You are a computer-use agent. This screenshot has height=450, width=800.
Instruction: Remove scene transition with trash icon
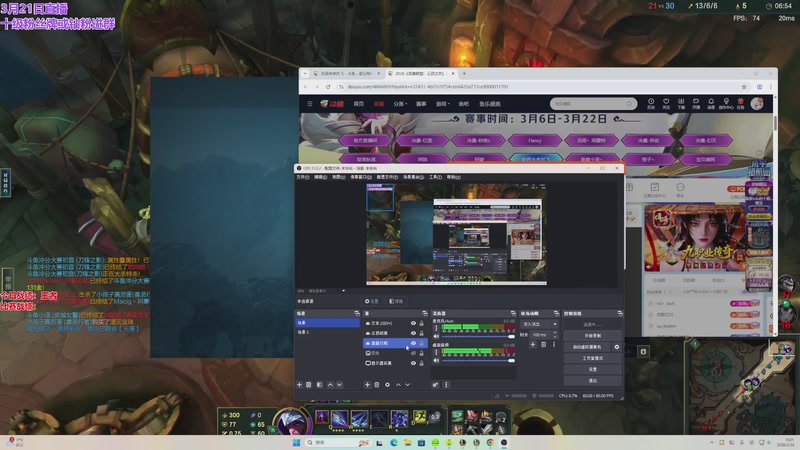tap(543, 345)
